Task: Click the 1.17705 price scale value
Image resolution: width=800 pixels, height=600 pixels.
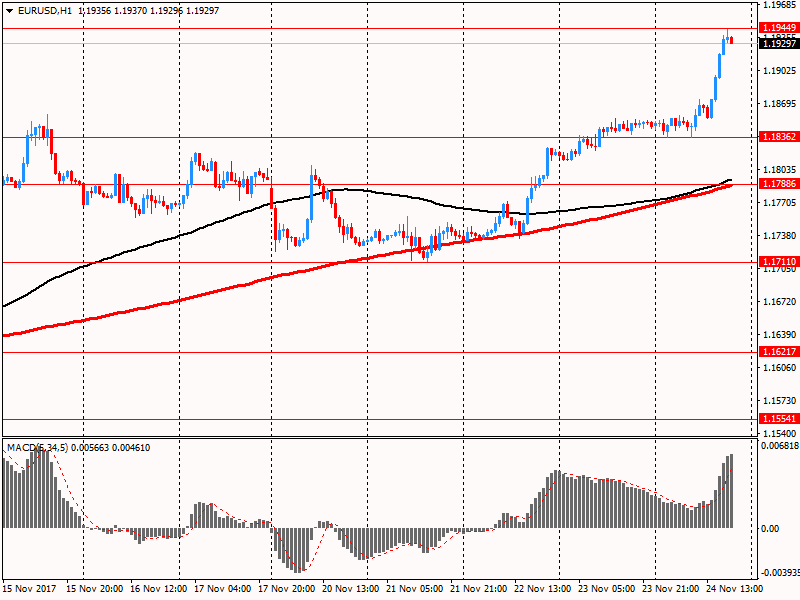Action: click(779, 203)
